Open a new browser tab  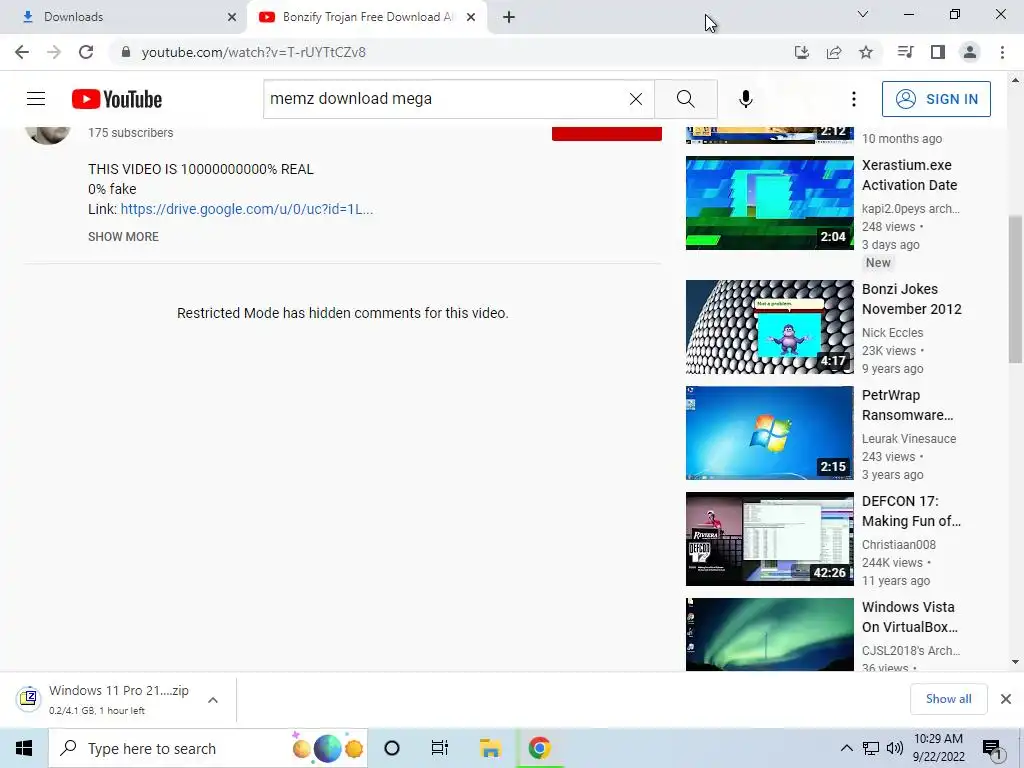click(x=509, y=17)
